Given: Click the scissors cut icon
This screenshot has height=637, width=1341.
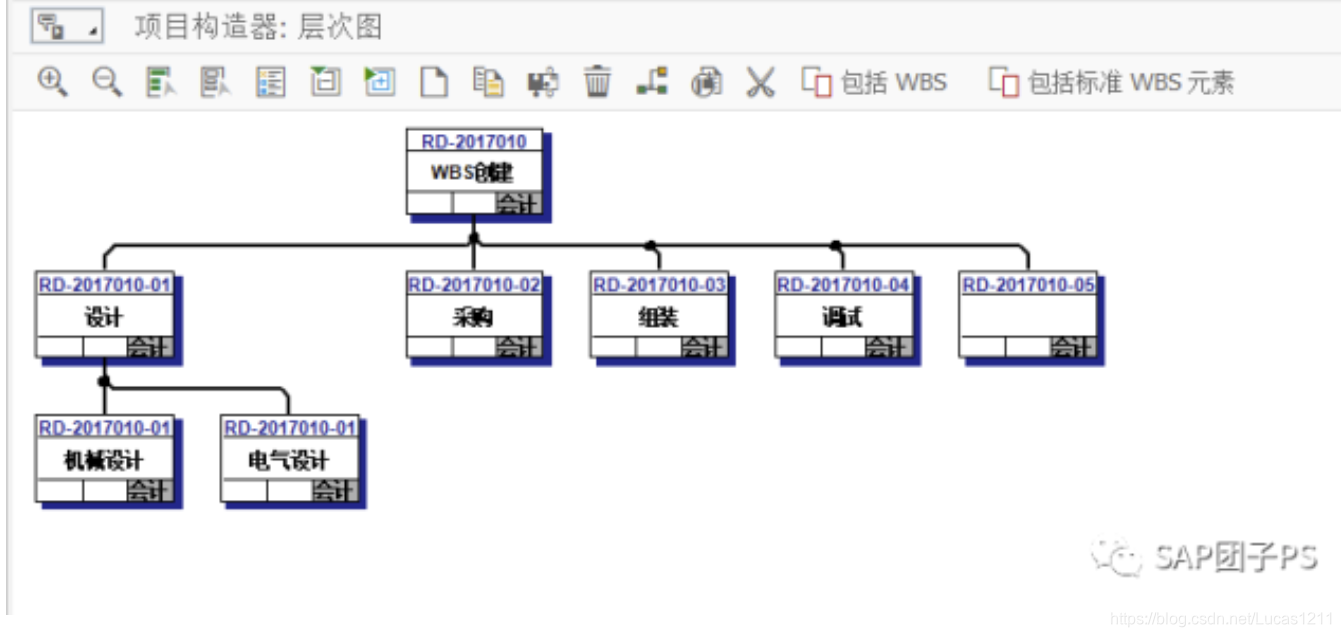Looking at the screenshot, I should click(761, 82).
